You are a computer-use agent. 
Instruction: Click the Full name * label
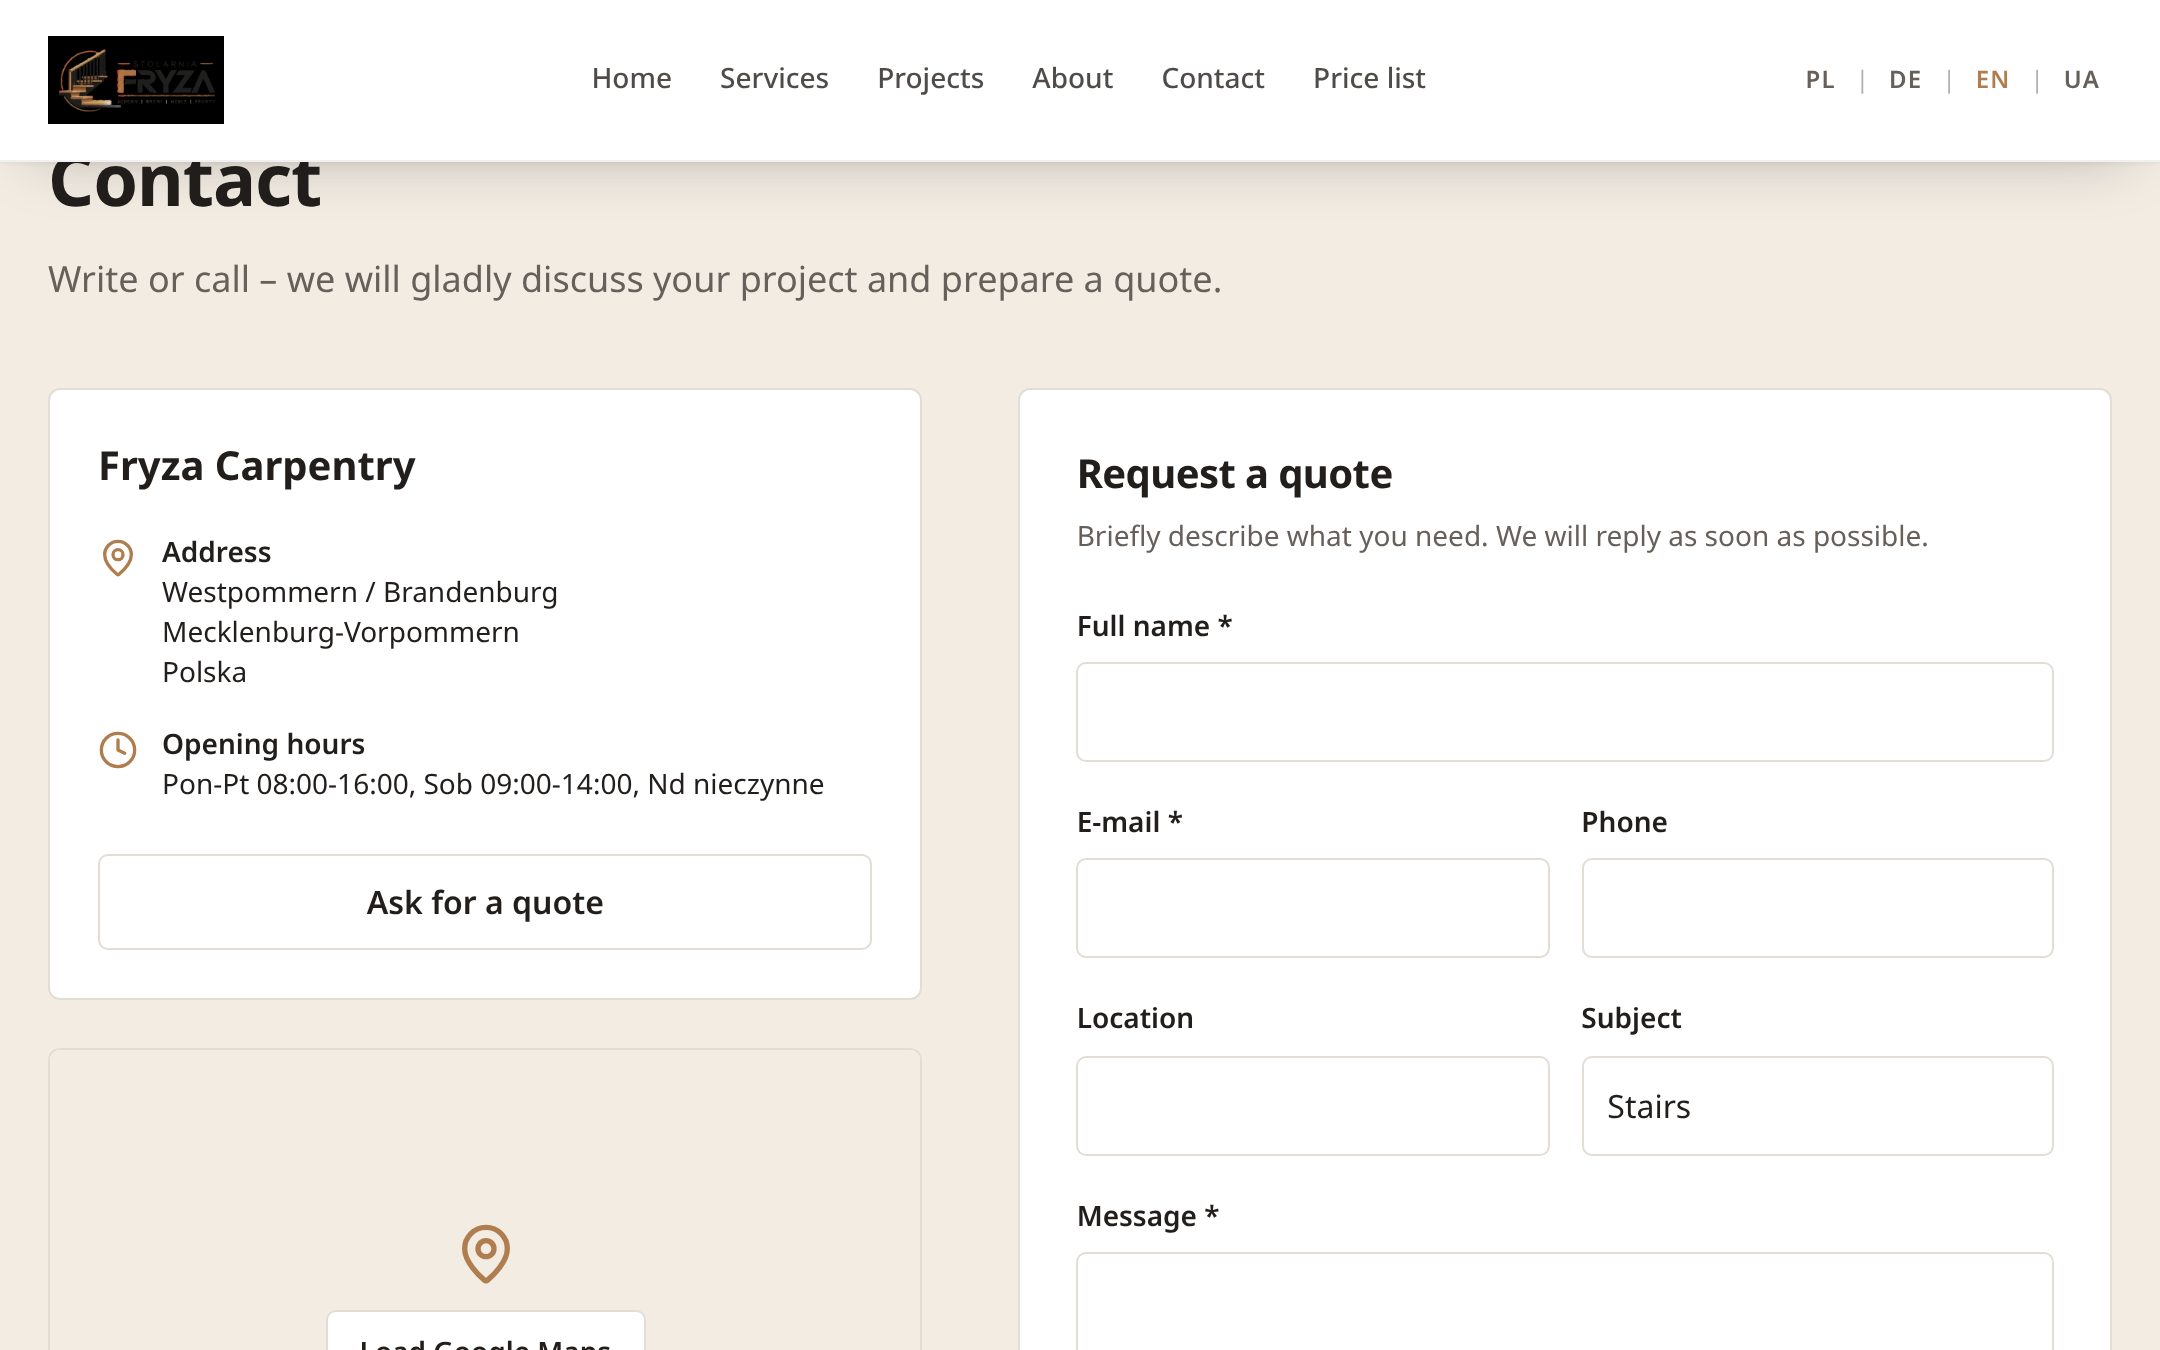[x=1154, y=626]
